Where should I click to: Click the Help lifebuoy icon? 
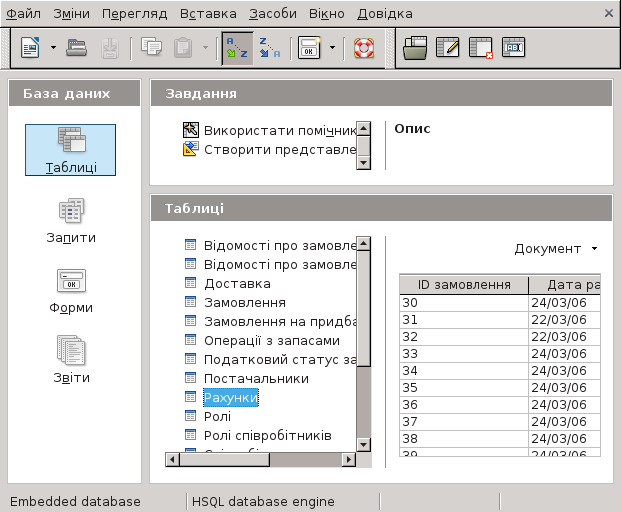point(364,48)
